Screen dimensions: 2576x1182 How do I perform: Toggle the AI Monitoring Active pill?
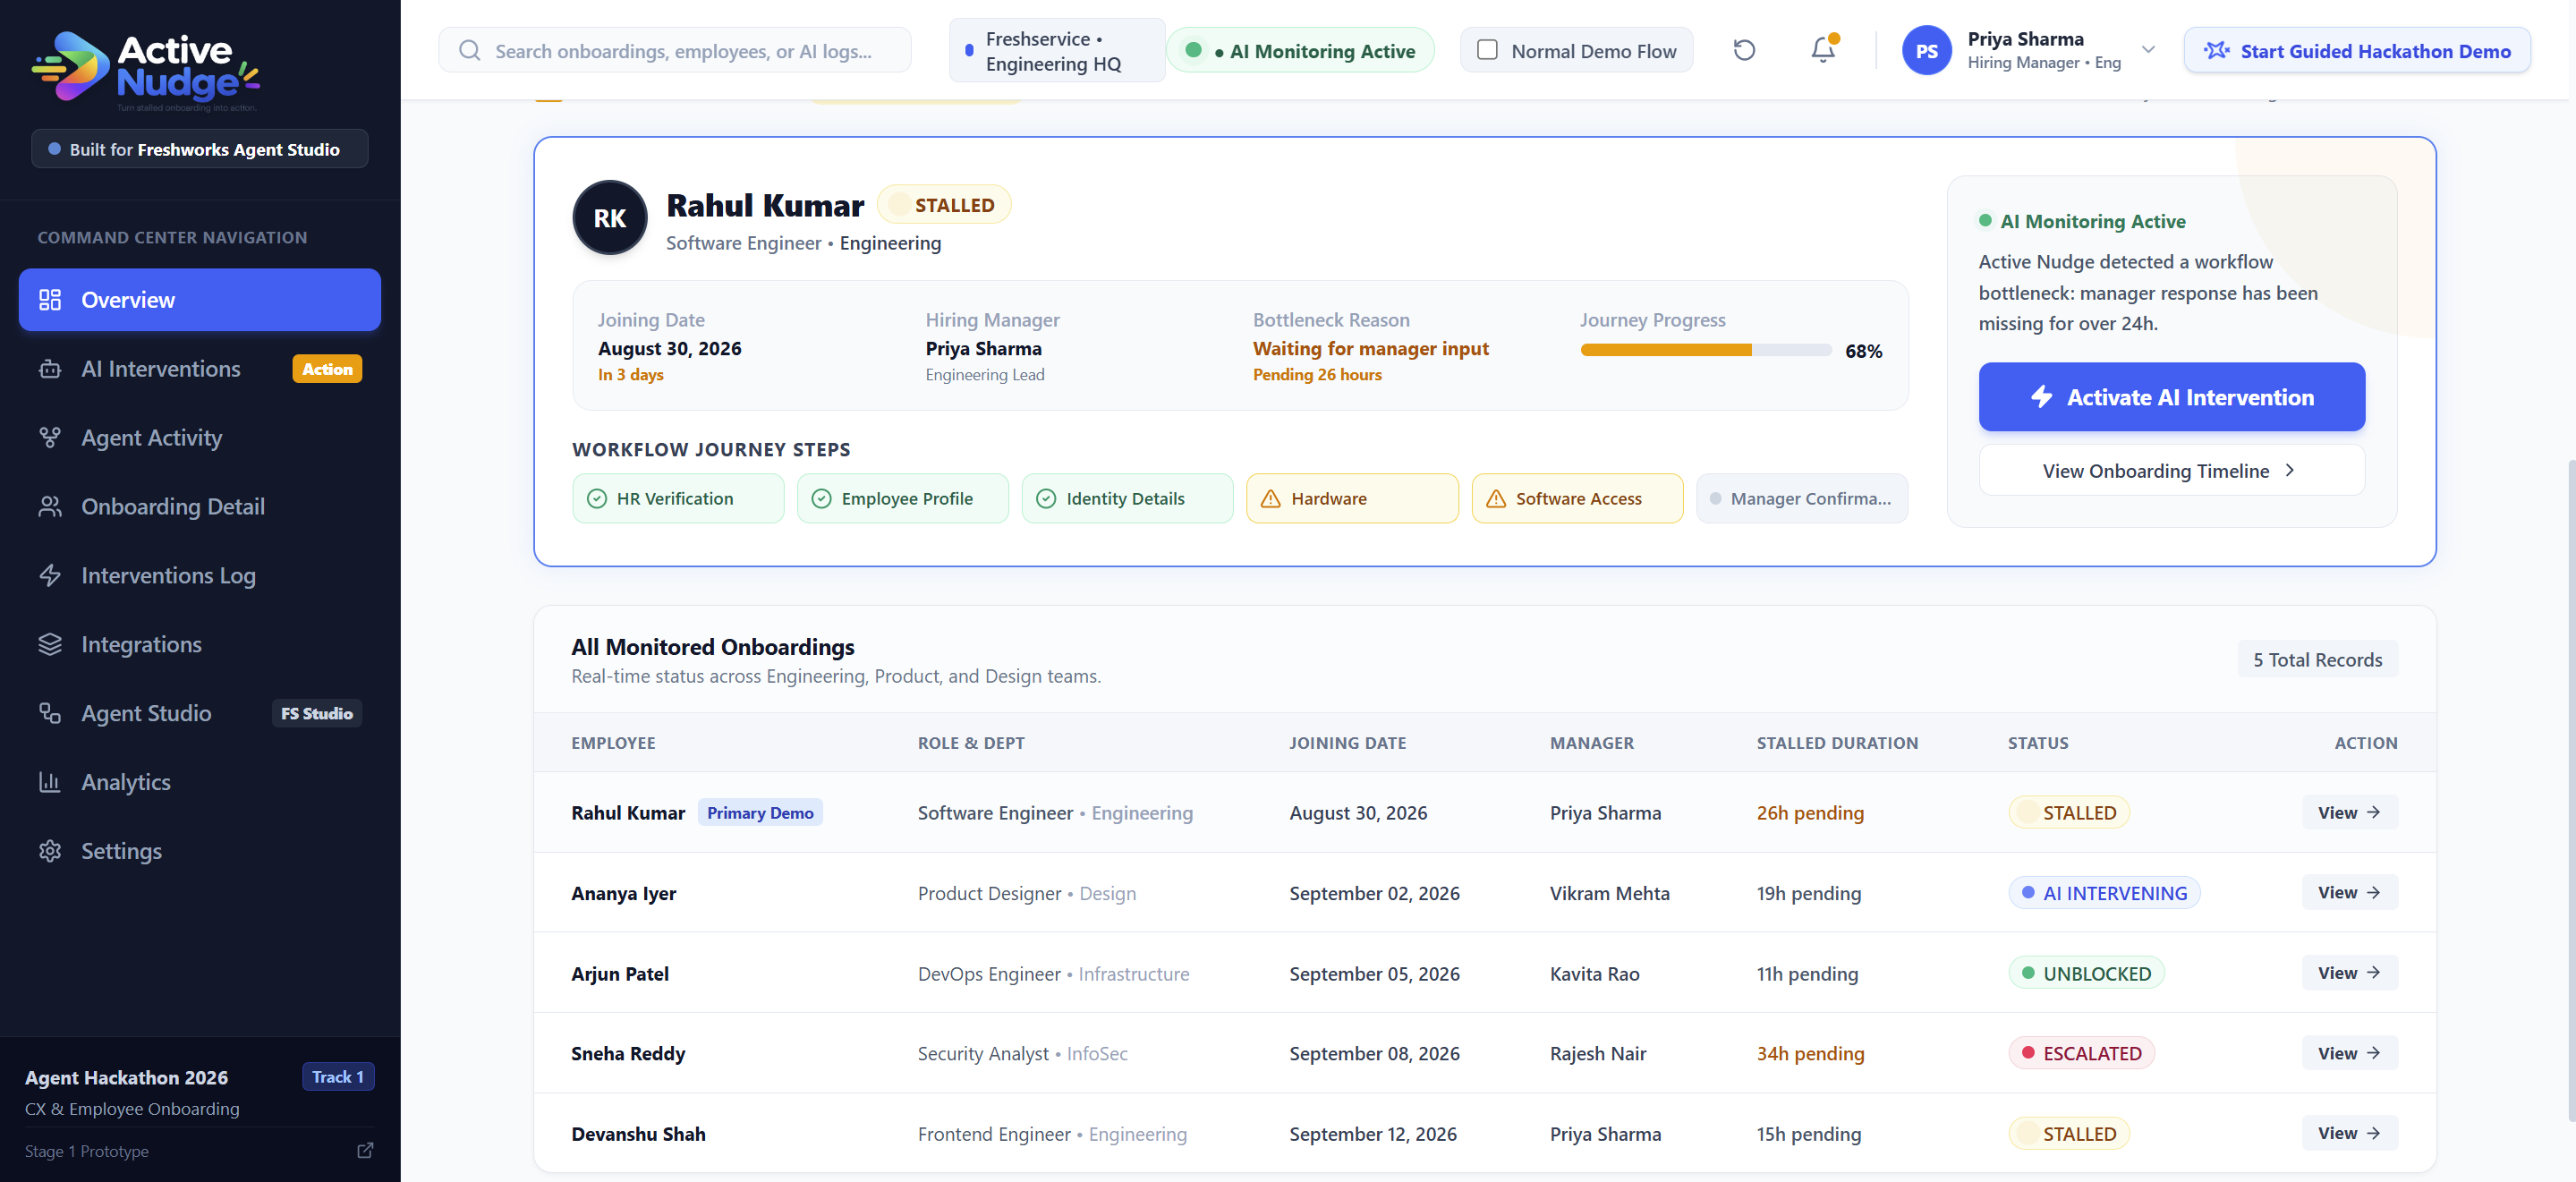(x=1300, y=51)
